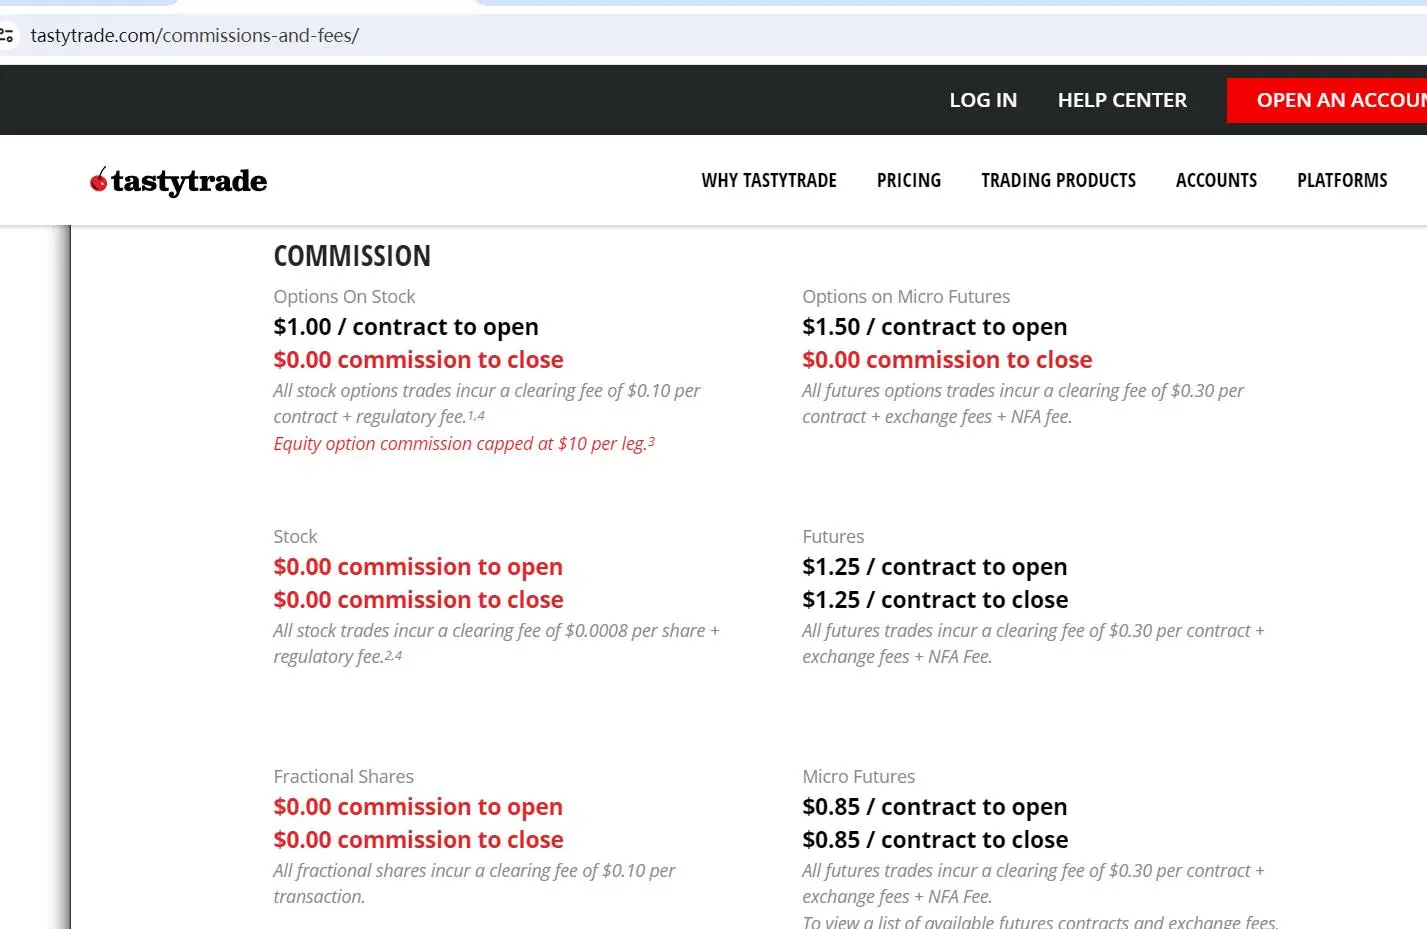This screenshot has height=929, width=1427.
Task: Open the WHY TASTYTRADE menu
Action: [769, 180]
